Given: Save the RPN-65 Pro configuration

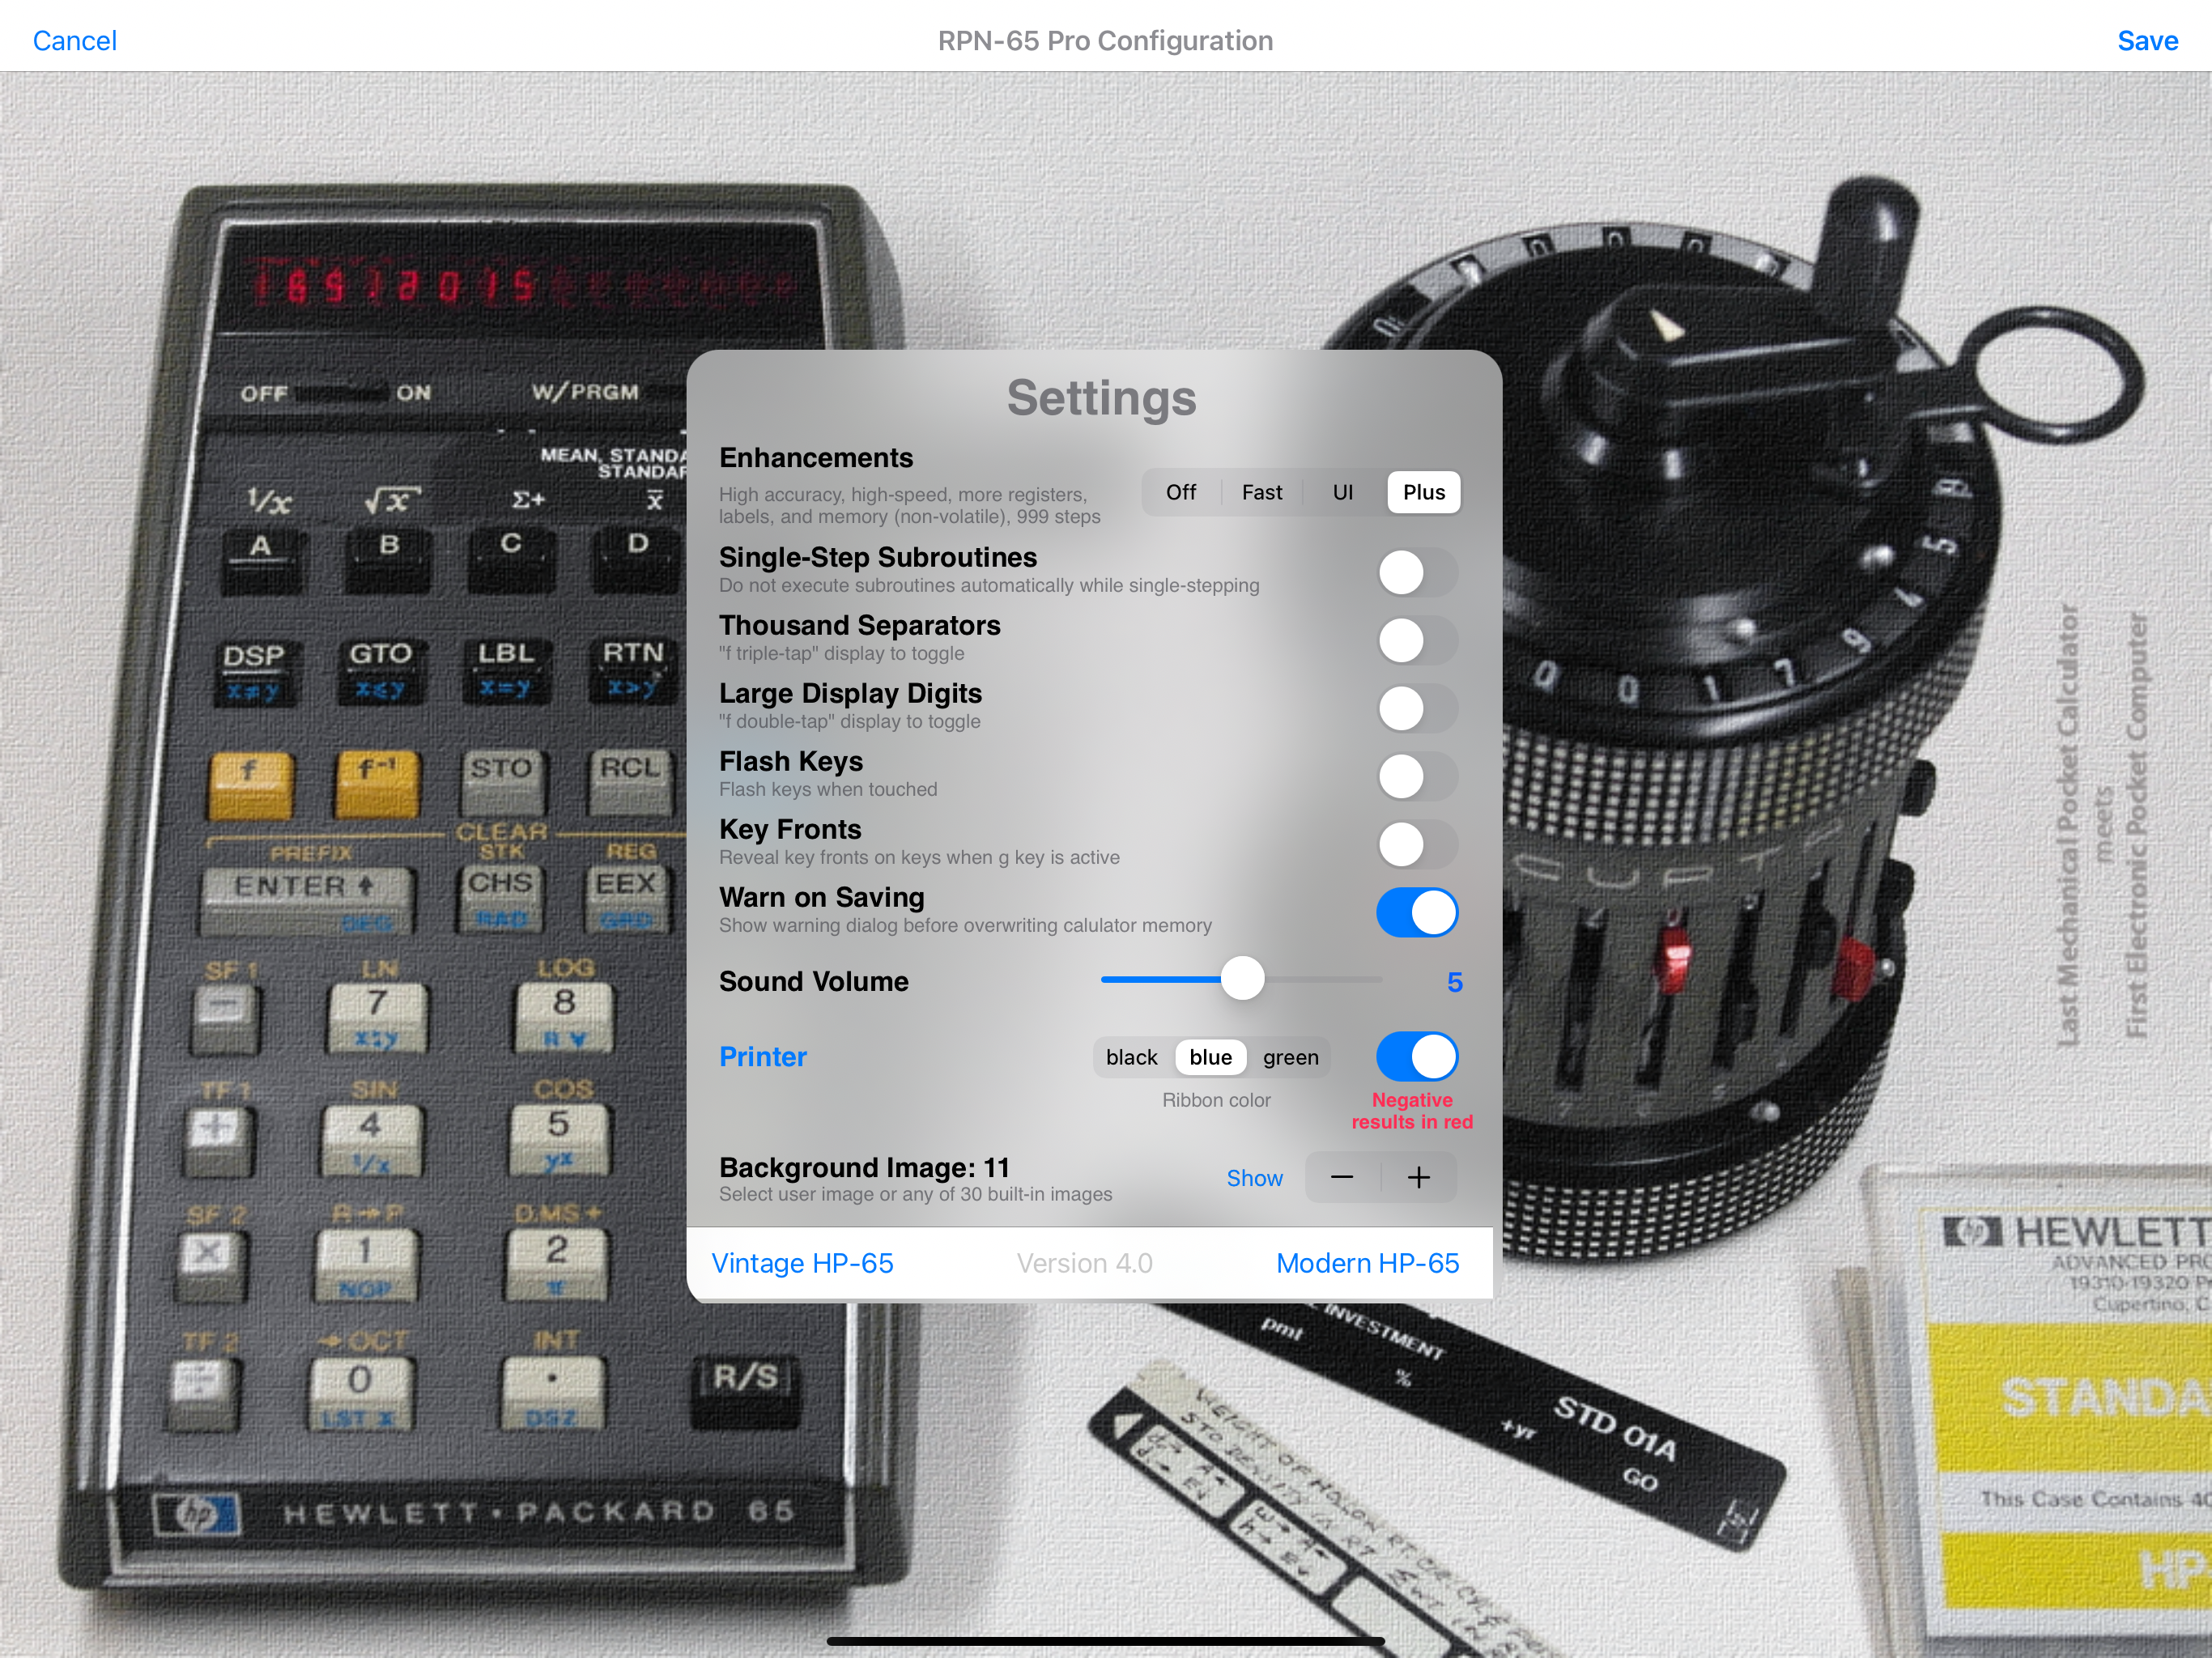Looking at the screenshot, I should click(x=2147, y=40).
